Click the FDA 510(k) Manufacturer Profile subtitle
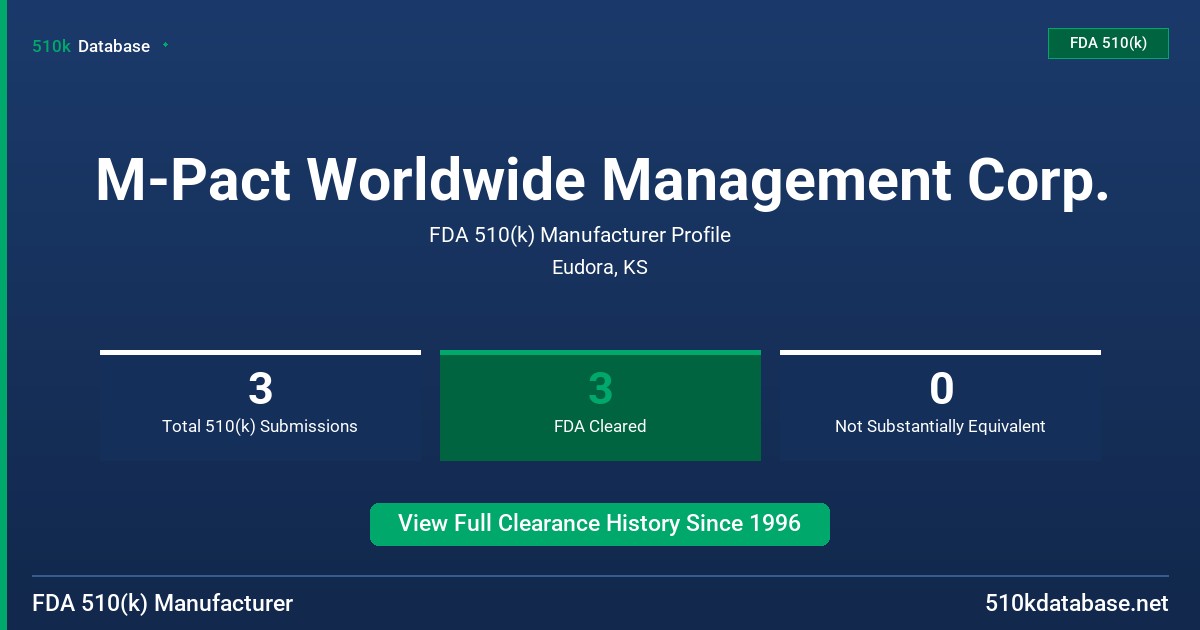Image resolution: width=1200 pixels, height=630 pixels. (580, 235)
